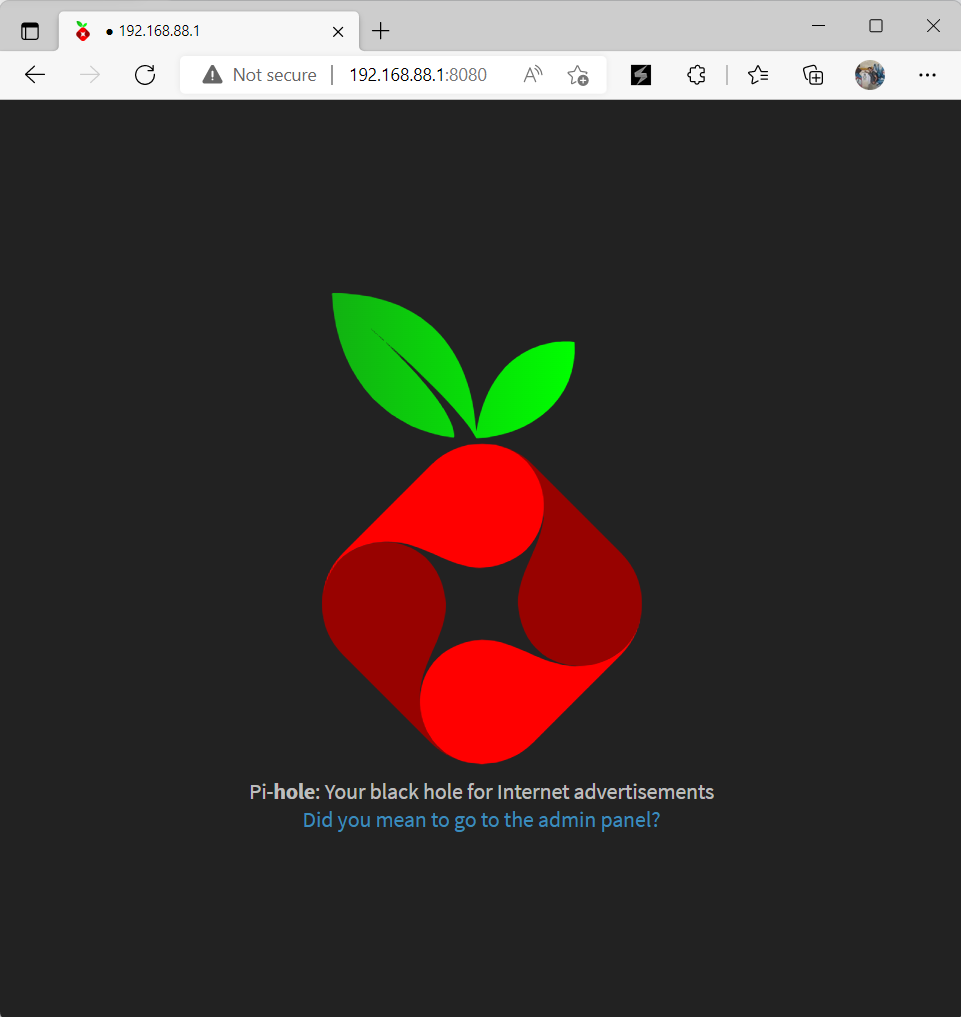Screen dimensions: 961x1017
Task: Close the 192.168.88.1 tab
Action: [x=338, y=32]
